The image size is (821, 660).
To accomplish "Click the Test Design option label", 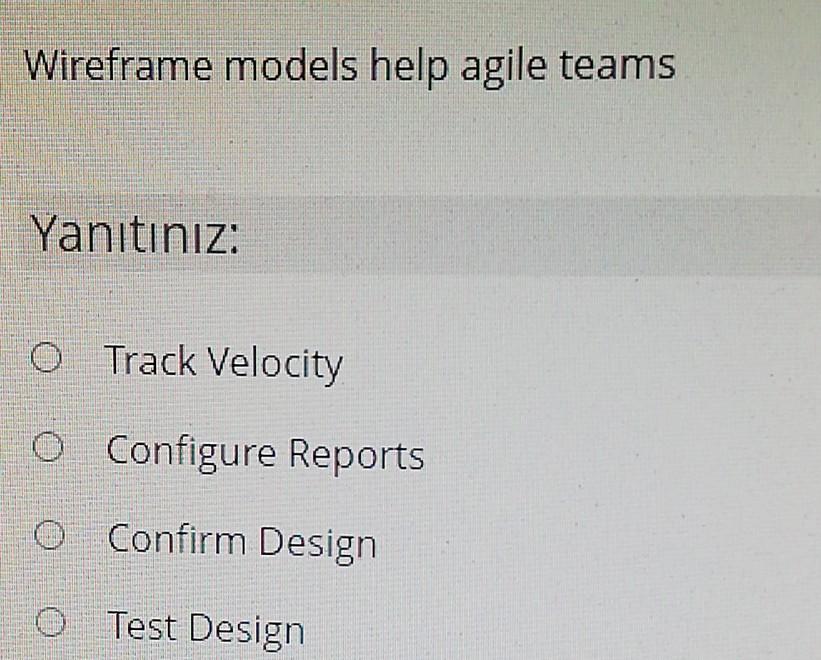I will point(207,626).
